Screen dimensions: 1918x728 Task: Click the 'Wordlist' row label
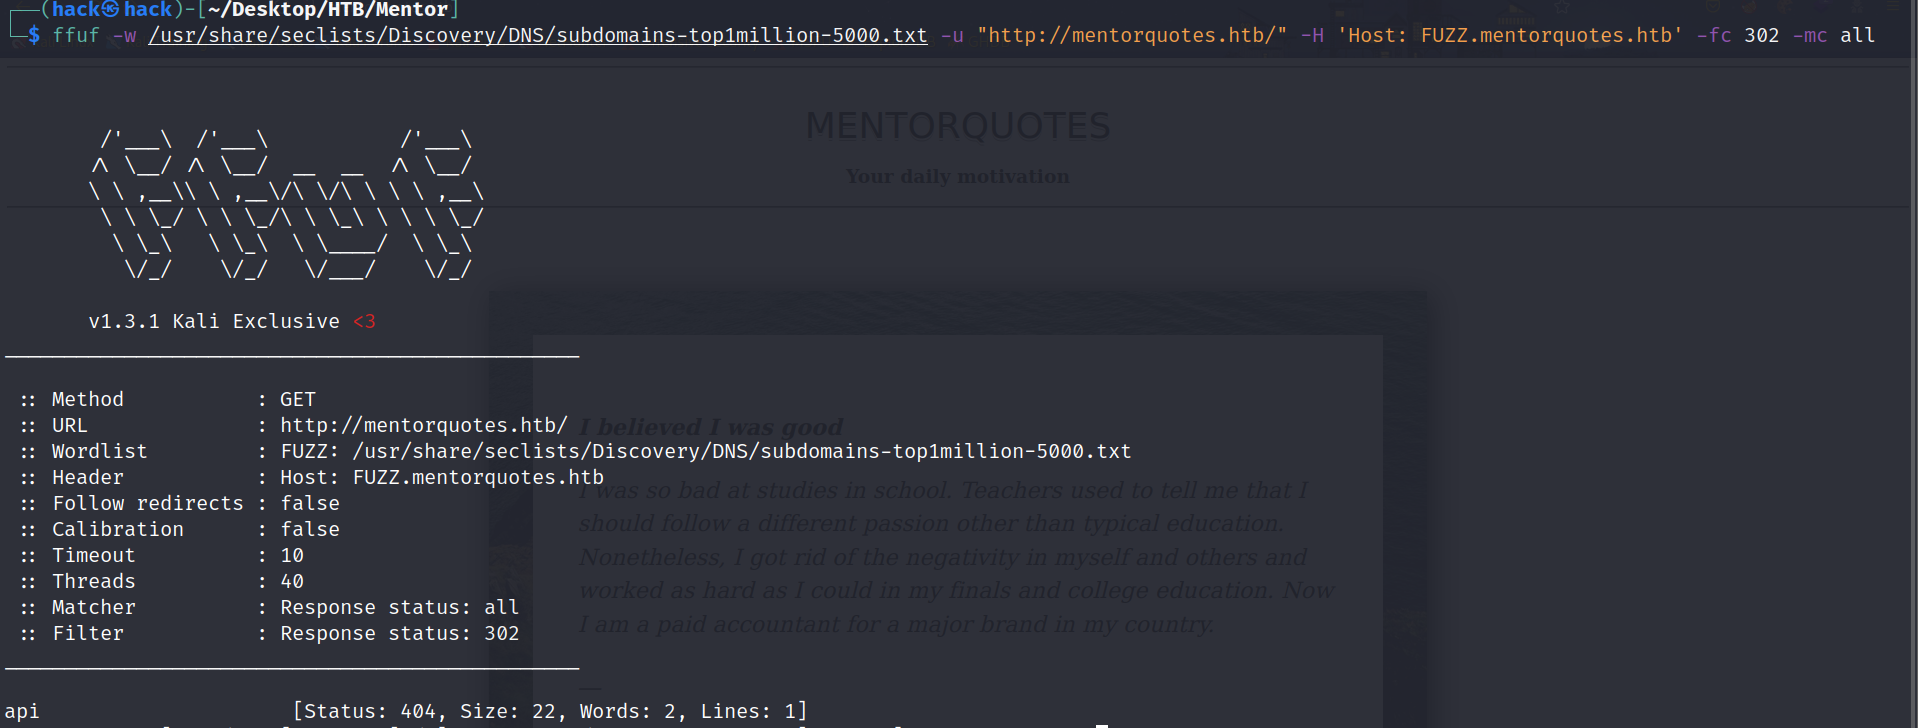[100, 451]
